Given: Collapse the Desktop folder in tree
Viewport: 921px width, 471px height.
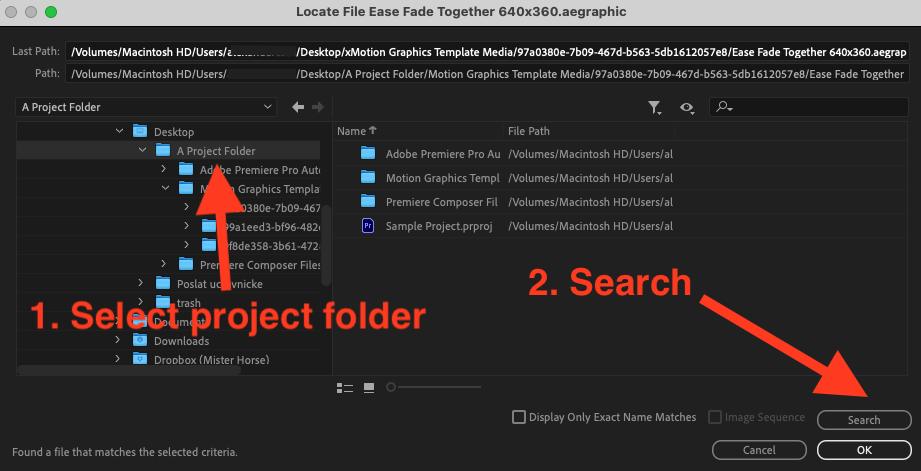Looking at the screenshot, I should pos(120,131).
